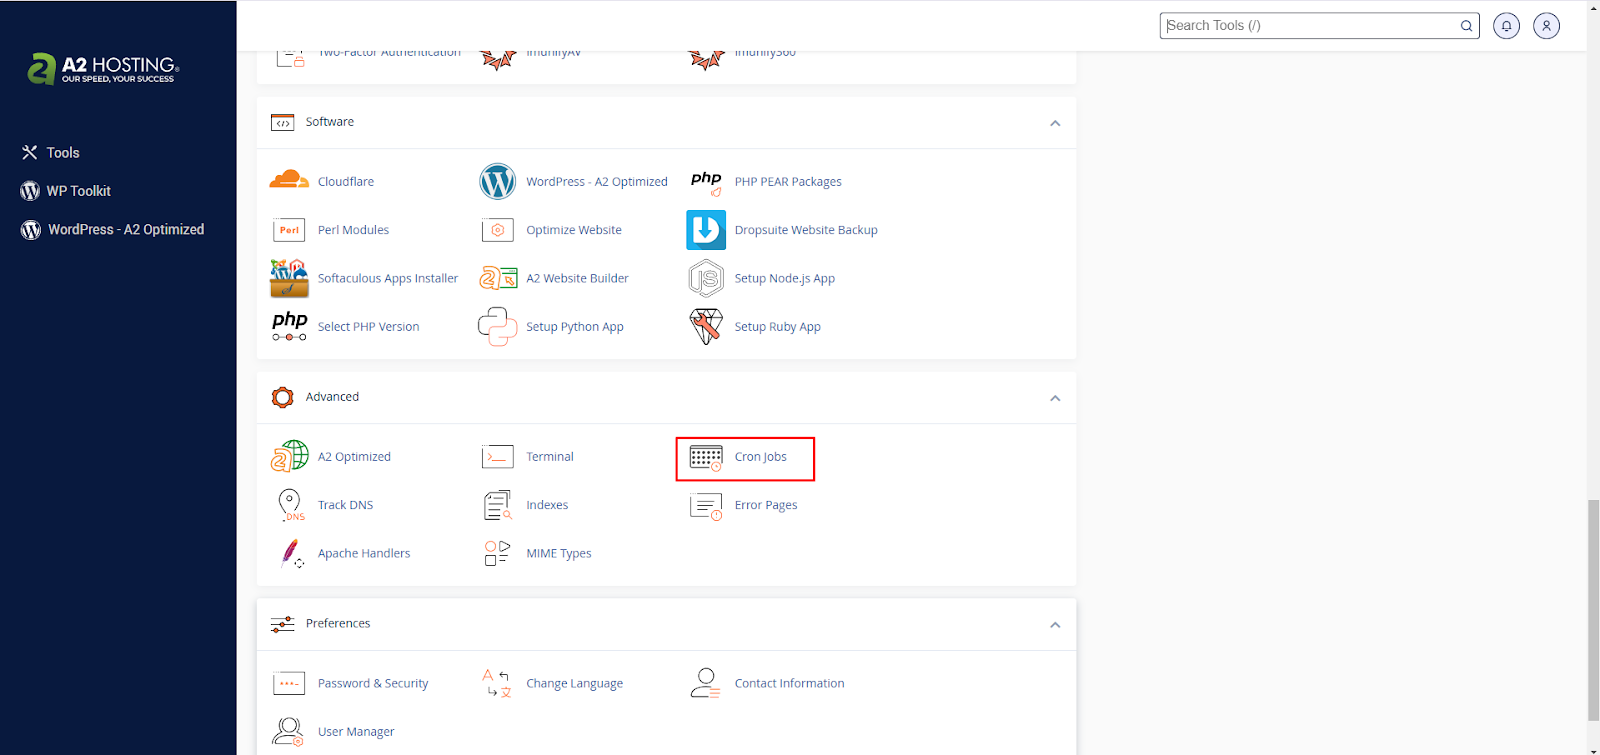Open the A2 Website Builder icon
1600x755 pixels.
pos(497,278)
